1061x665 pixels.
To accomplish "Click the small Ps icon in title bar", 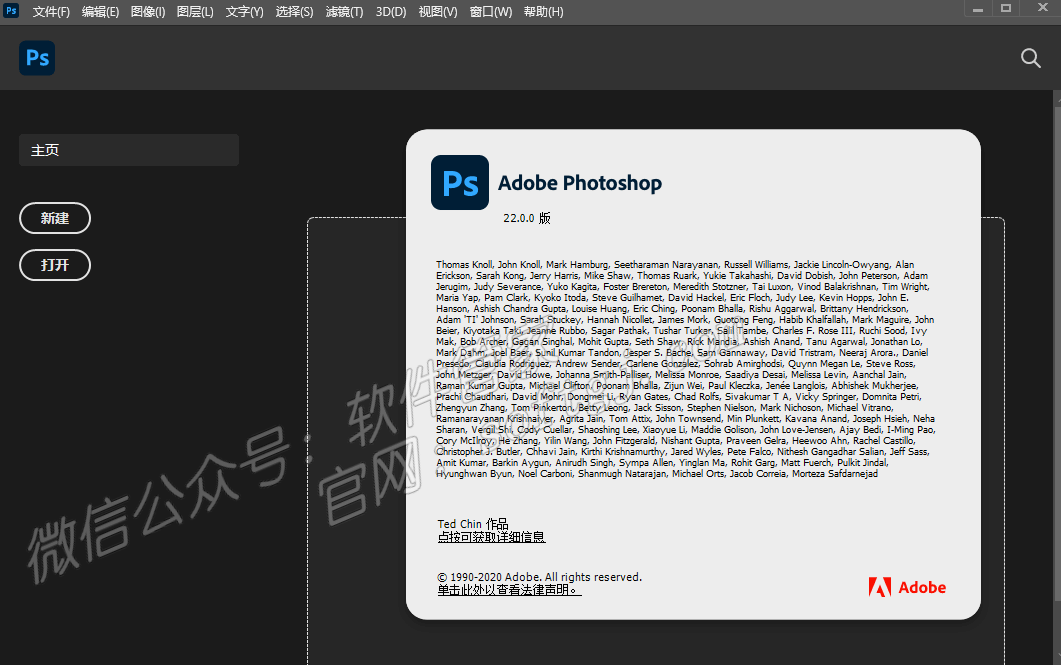I will (11, 10).
